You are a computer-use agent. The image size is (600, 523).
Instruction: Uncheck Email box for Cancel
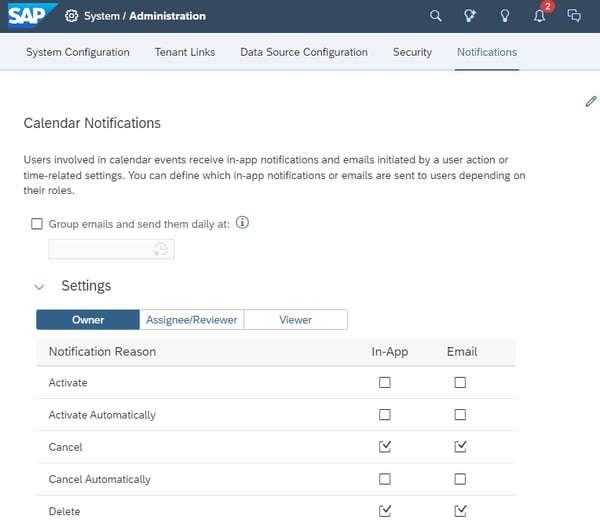[x=460, y=446]
